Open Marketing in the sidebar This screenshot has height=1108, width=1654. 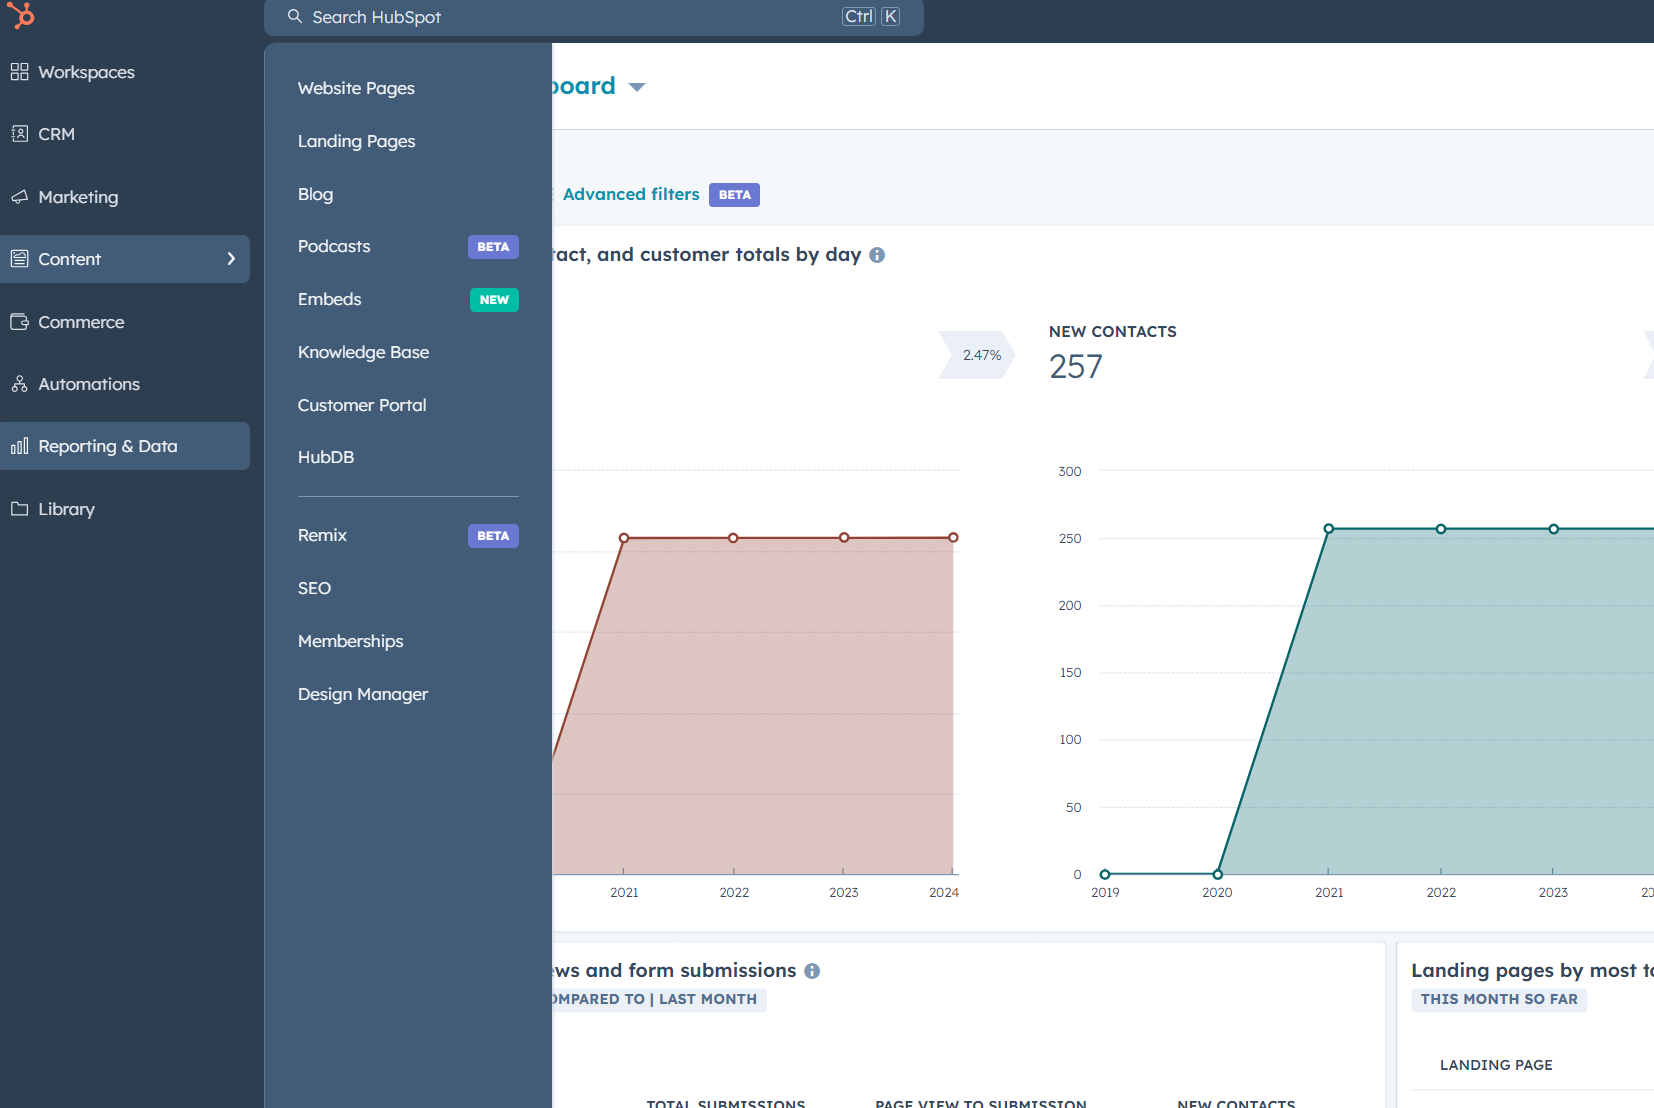click(125, 197)
